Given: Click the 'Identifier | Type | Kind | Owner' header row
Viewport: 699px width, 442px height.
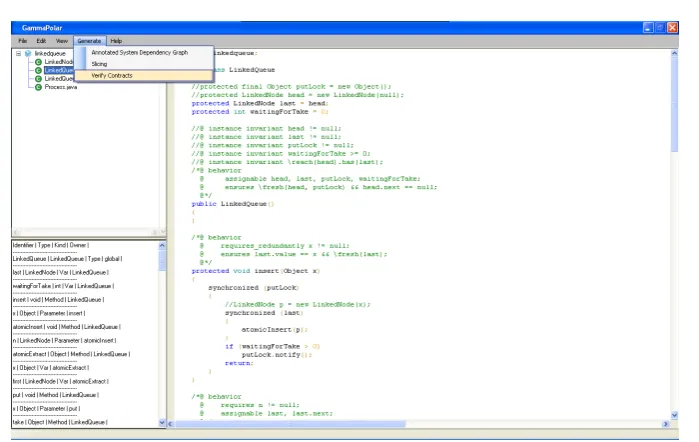Looking at the screenshot, I should click(51, 245).
